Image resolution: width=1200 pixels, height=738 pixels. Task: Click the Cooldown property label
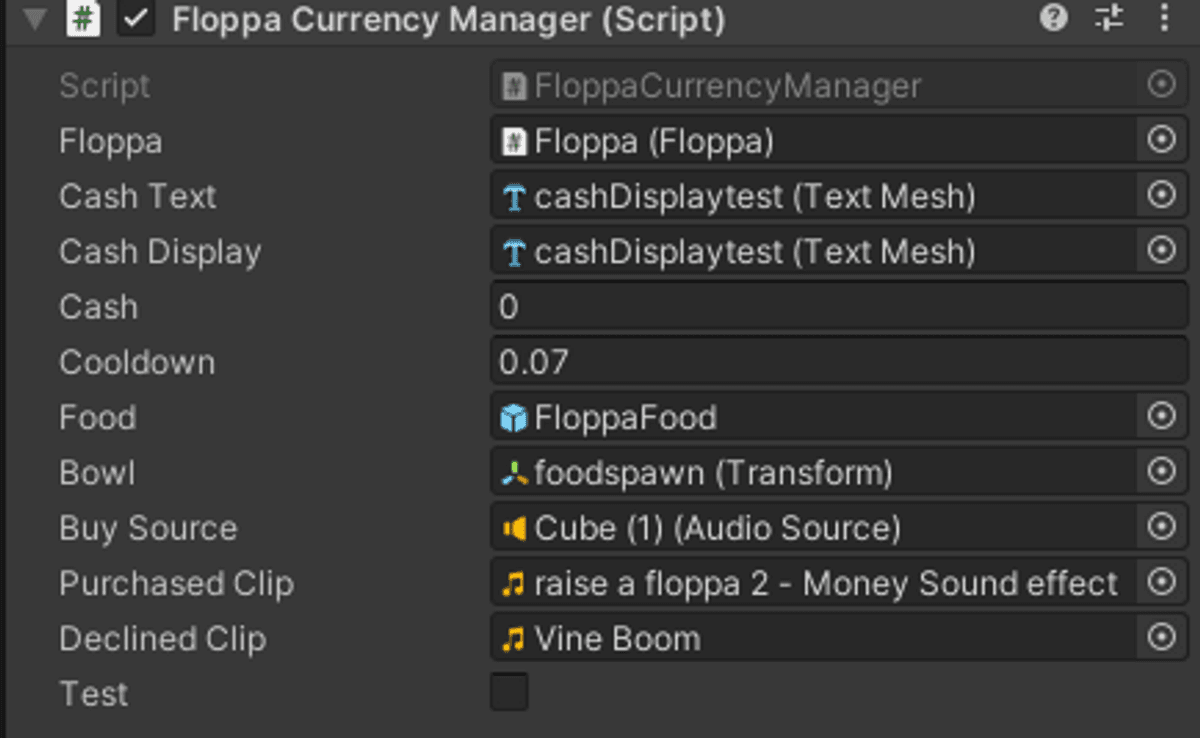pyautogui.click(x=137, y=361)
